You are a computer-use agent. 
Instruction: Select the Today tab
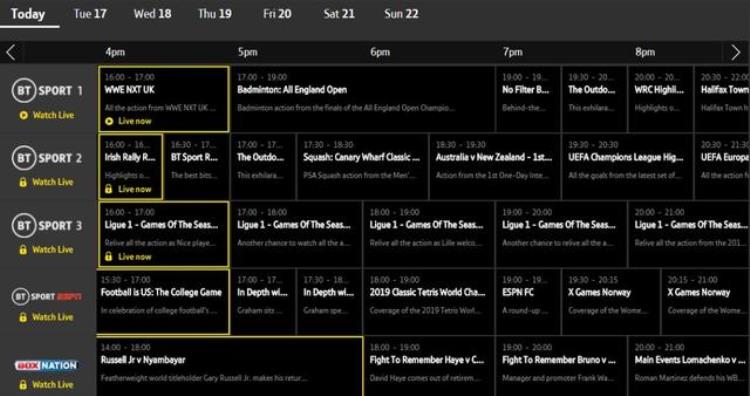click(x=28, y=14)
